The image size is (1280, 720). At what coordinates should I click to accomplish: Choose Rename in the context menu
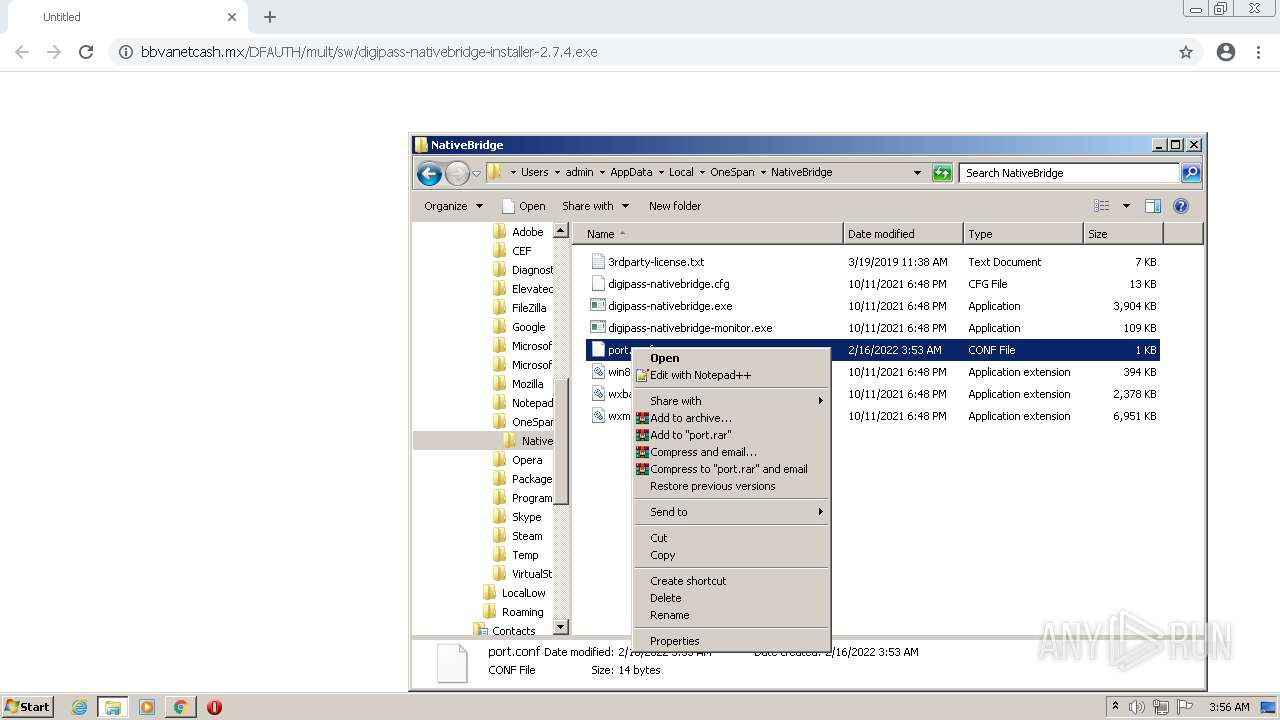732,615
